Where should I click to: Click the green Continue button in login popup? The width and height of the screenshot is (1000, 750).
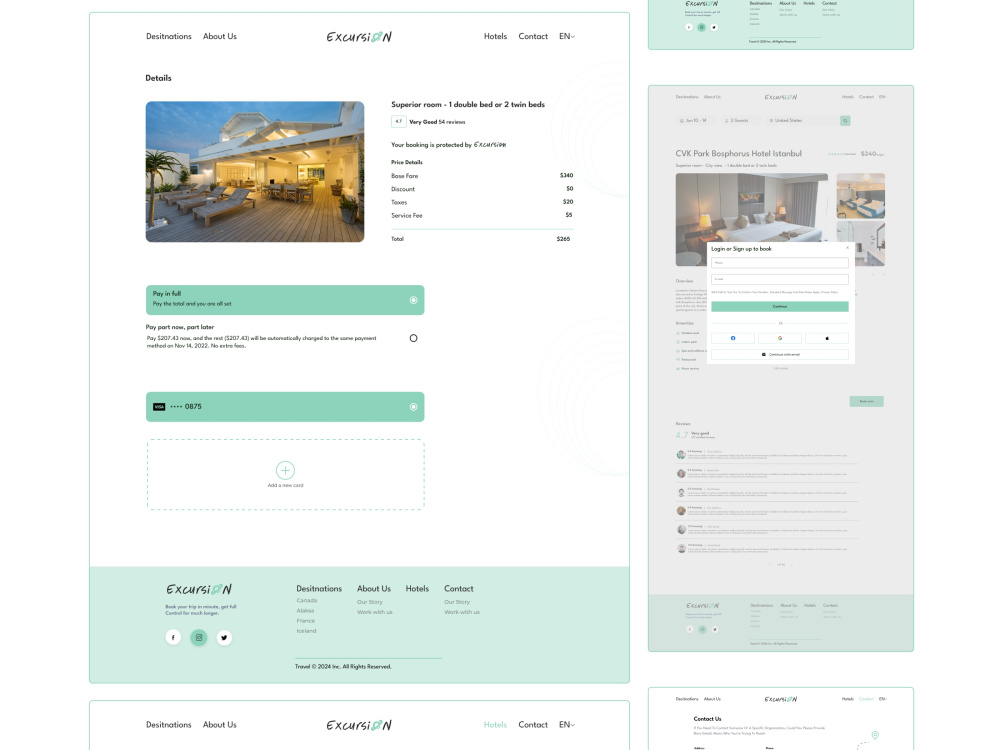tap(780, 307)
